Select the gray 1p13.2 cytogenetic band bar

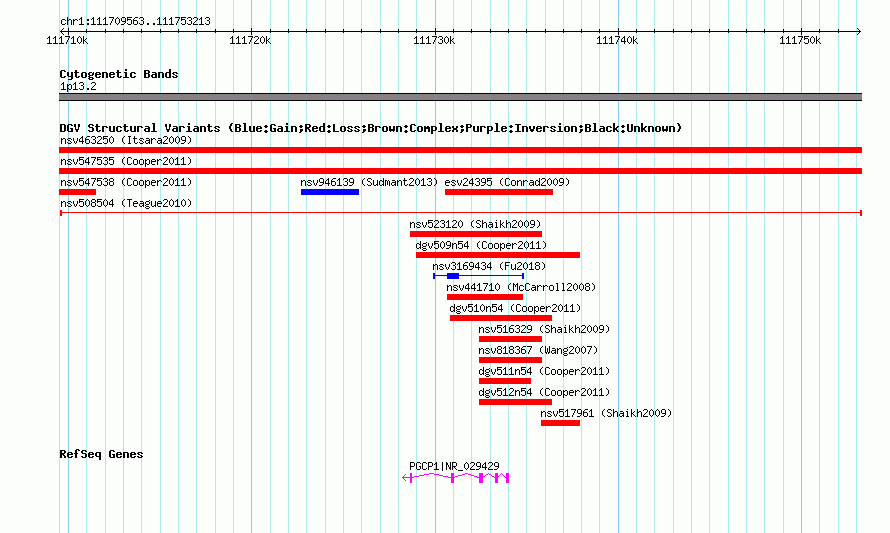460,97
